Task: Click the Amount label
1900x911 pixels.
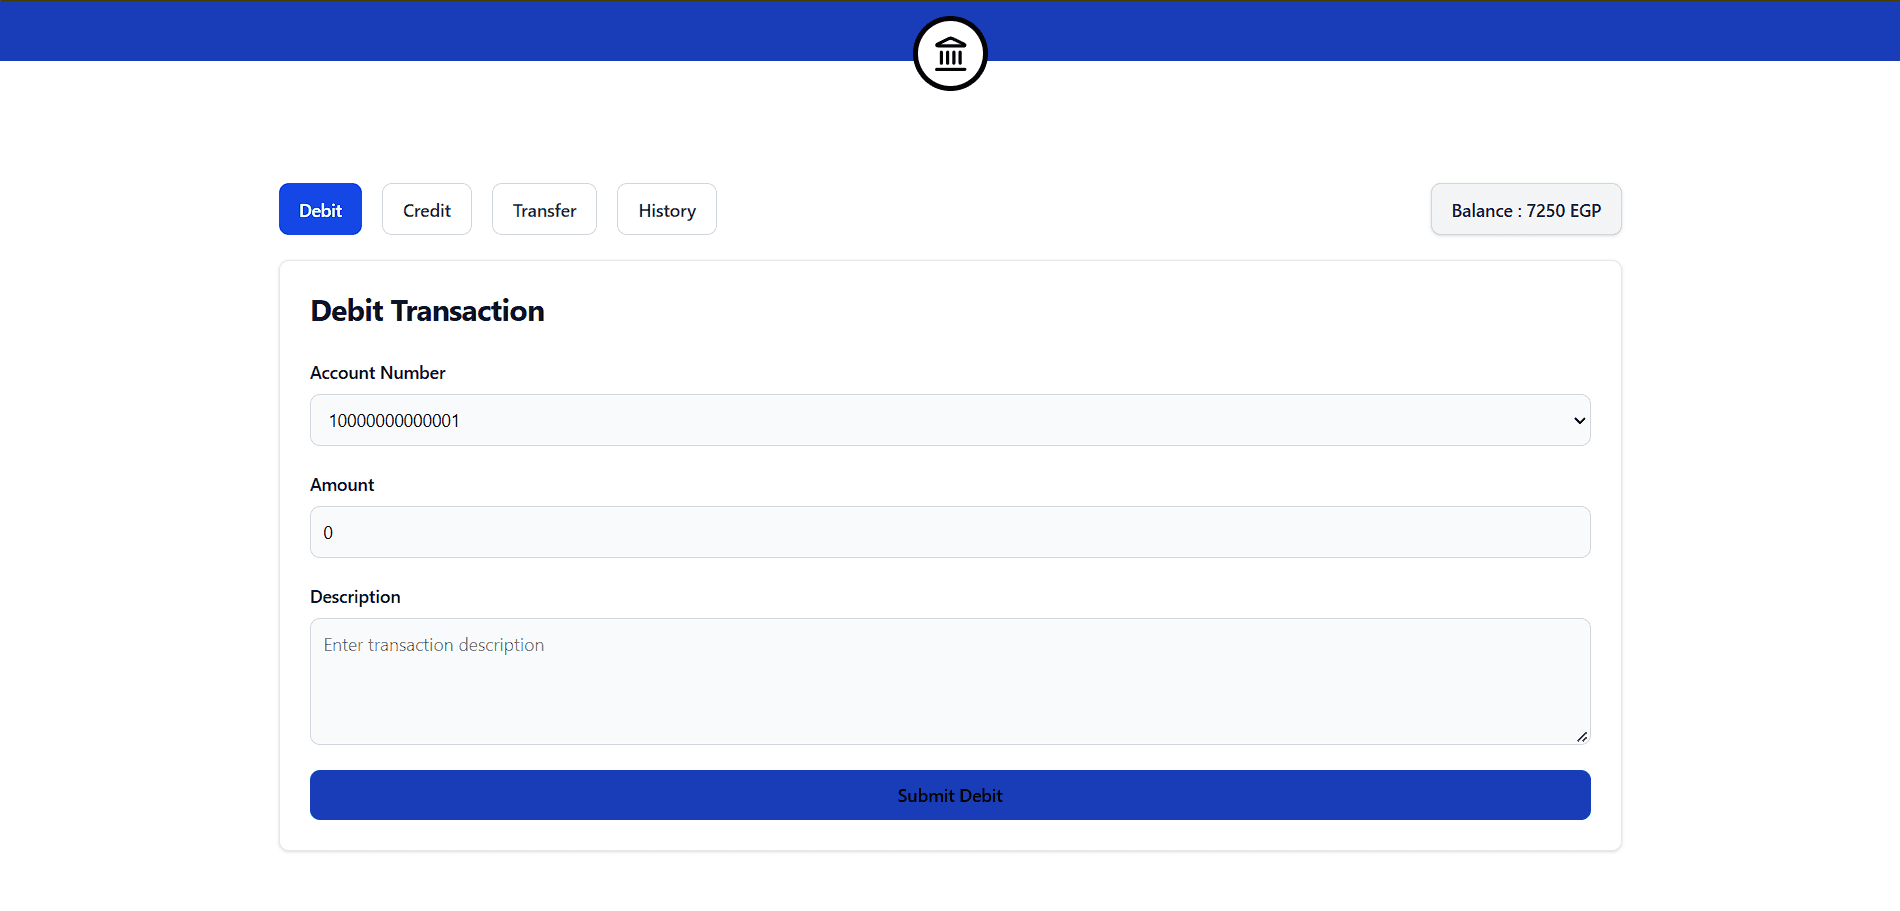Action: pyautogui.click(x=342, y=485)
